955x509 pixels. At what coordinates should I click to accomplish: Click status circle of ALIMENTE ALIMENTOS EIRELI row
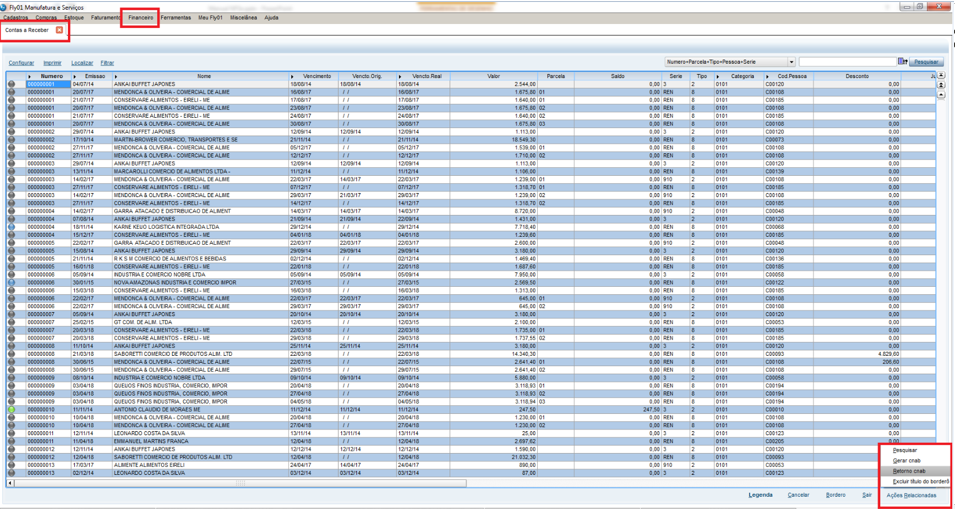coord(11,465)
